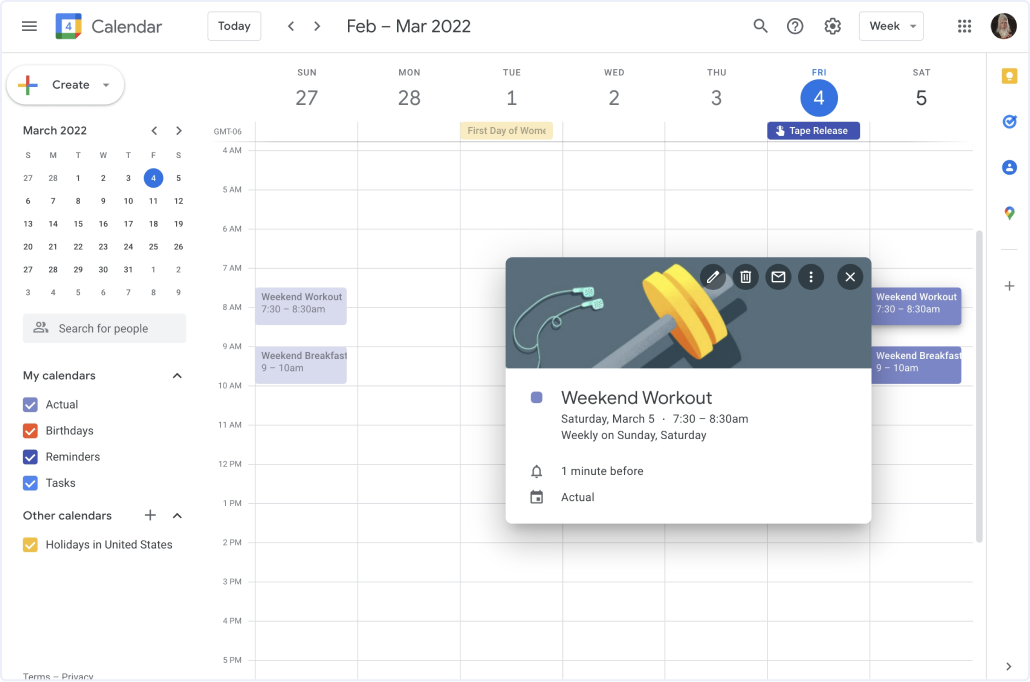Click the Actual calendar name in popup
The height and width of the screenshot is (682, 1030).
tap(577, 497)
